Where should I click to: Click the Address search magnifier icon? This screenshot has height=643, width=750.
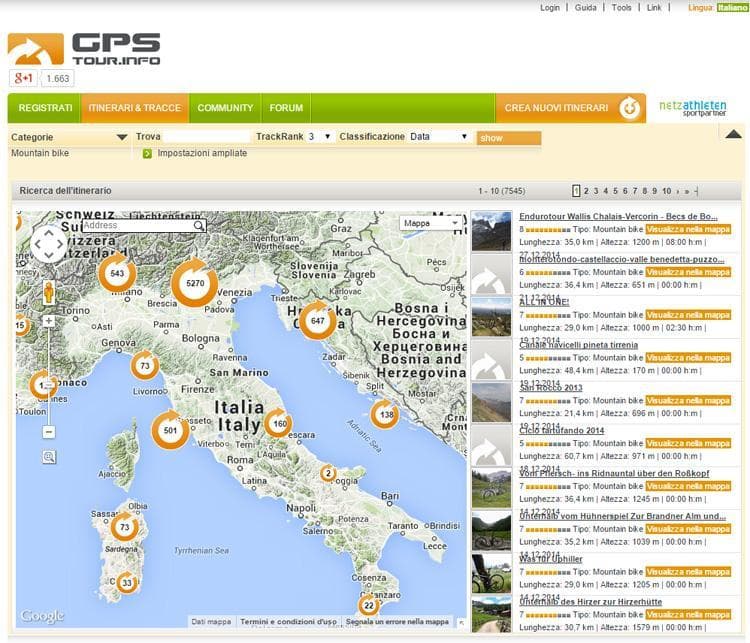click(x=199, y=226)
